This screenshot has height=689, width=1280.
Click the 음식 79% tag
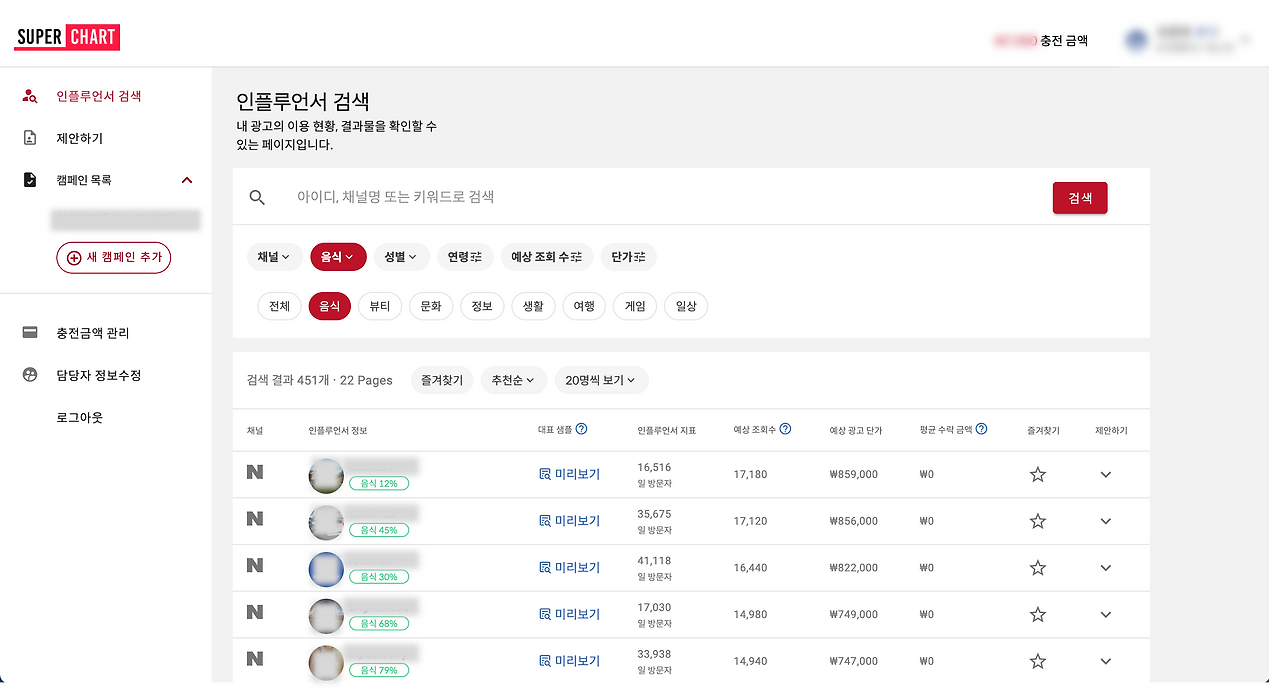click(379, 670)
